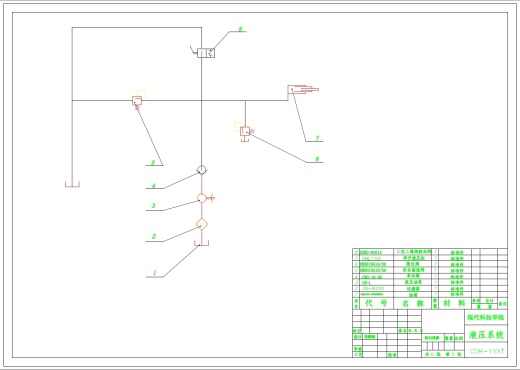Click the parts list code CHL1100

tap(371, 258)
